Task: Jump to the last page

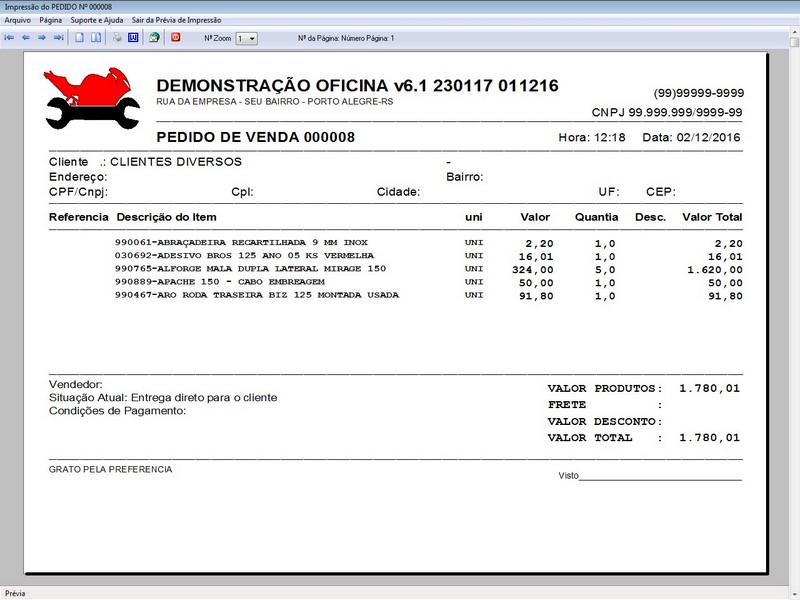Action: click(x=57, y=37)
